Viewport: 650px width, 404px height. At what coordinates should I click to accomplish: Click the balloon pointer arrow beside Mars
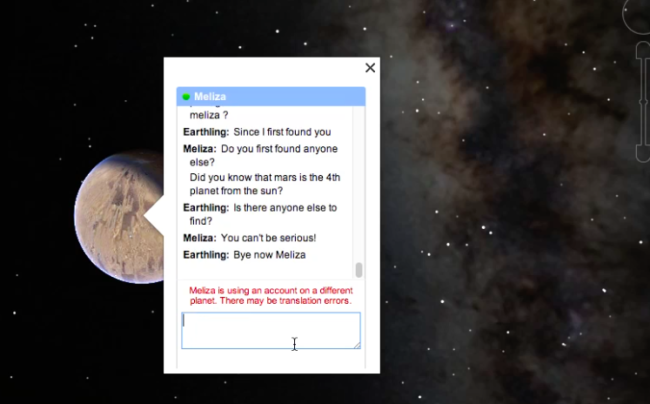point(154,217)
